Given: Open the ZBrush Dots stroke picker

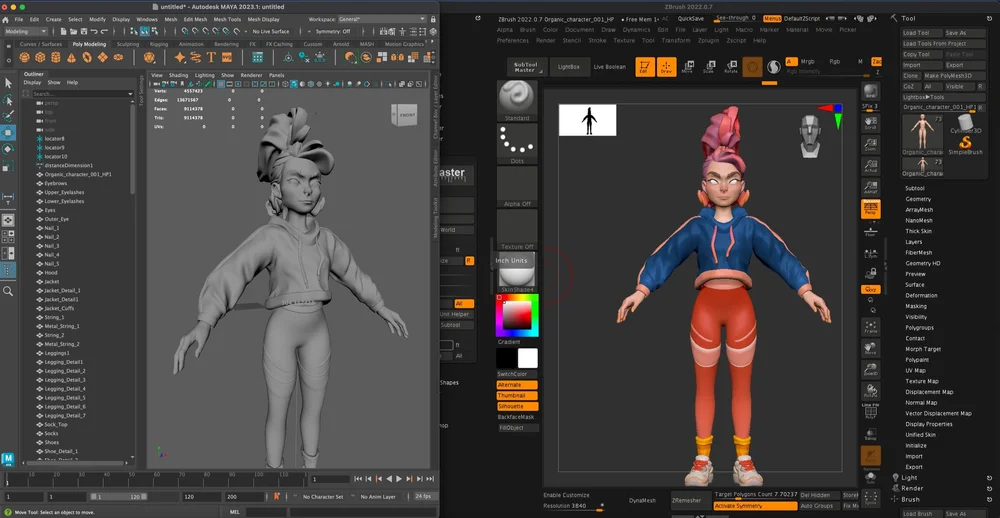Looking at the screenshot, I should click(x=517, y=144).
